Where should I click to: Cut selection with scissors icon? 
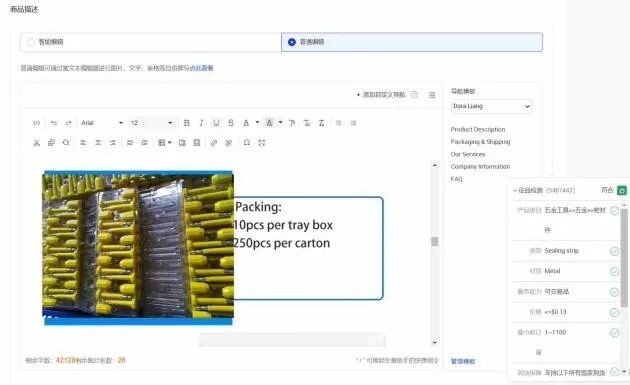pyautogui.click(x=37, y=143)
